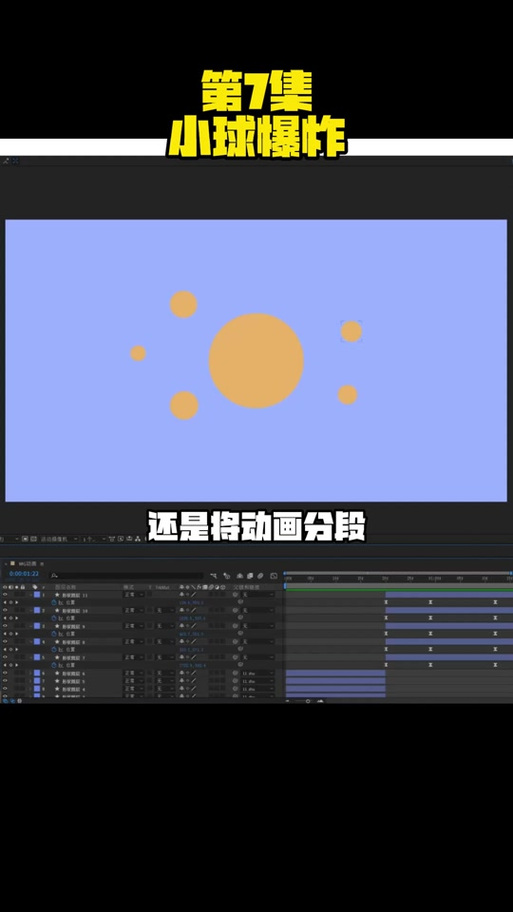Open the MG动画 timeline panel menu
Viewport: 513px width, 912px height.
pyautogui.click(x=41, y=564)
